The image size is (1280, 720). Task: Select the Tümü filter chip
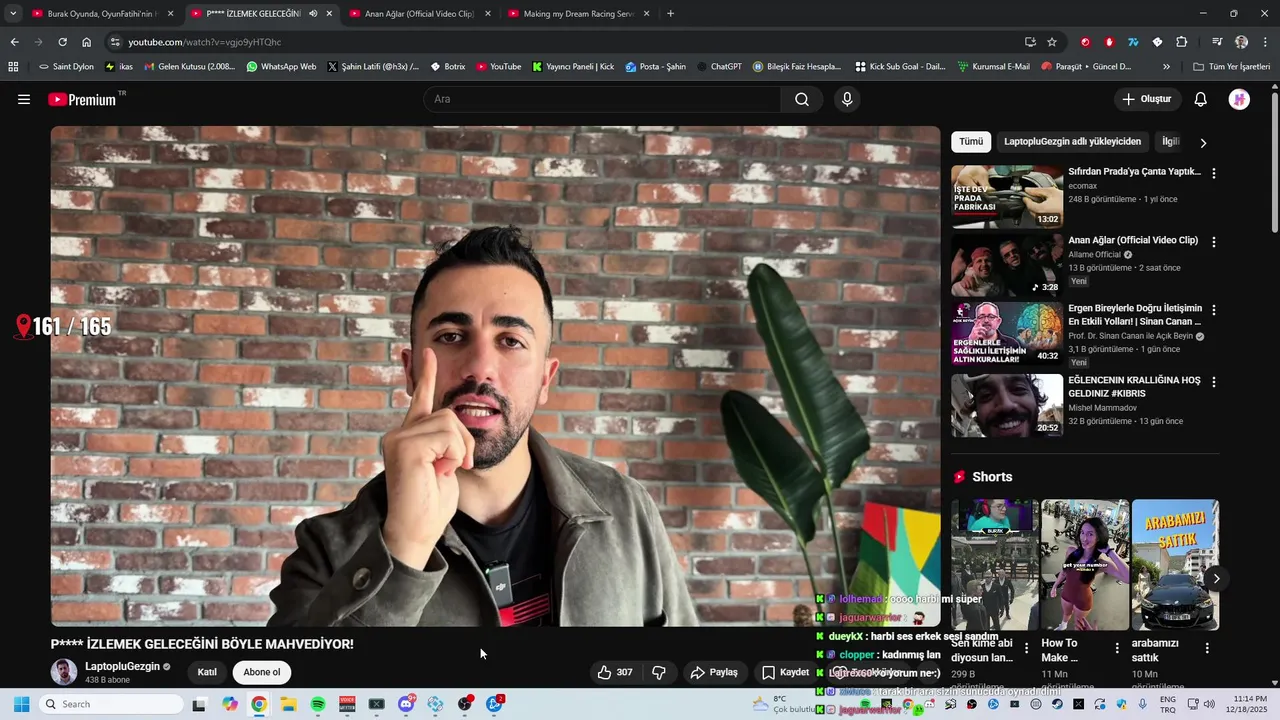[x=971, y=142]
